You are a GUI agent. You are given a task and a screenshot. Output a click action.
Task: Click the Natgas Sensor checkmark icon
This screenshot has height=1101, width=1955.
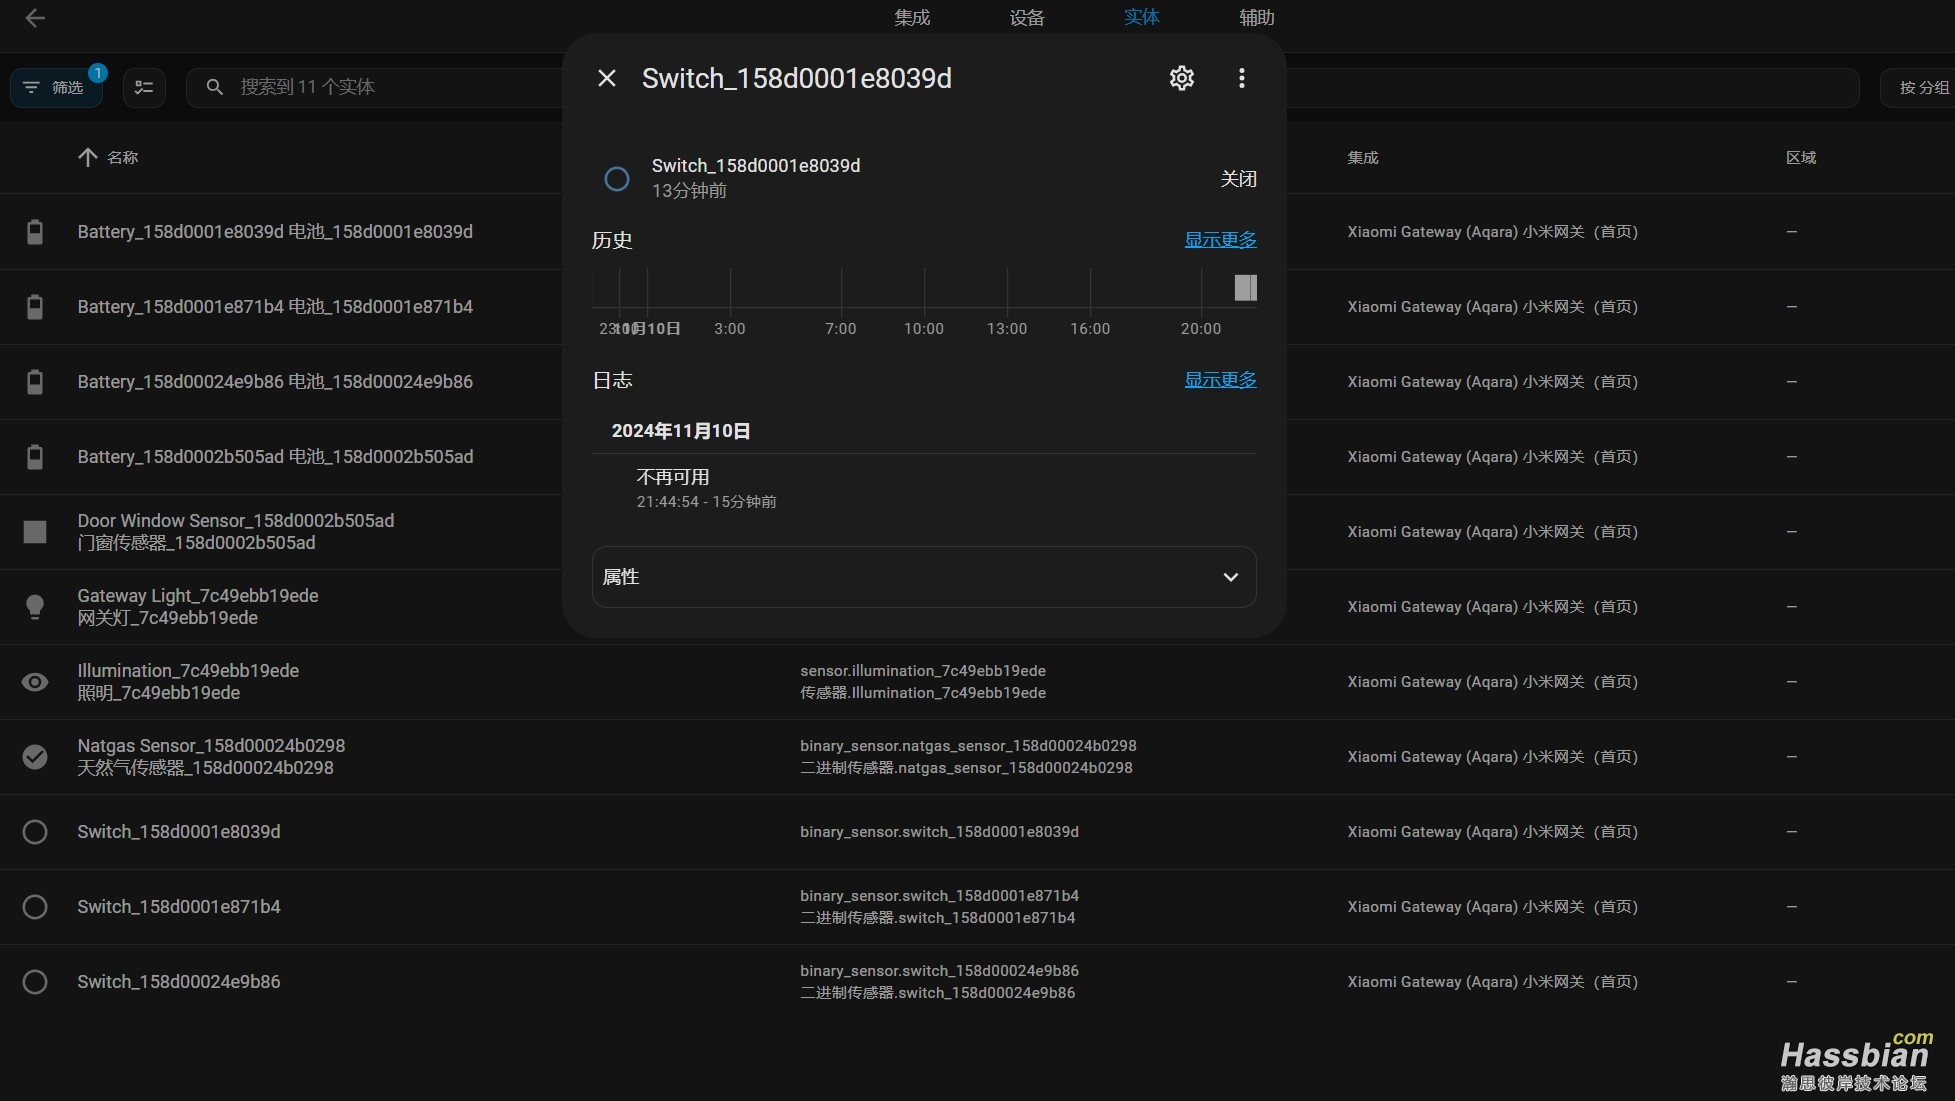(x=35, y=757)
